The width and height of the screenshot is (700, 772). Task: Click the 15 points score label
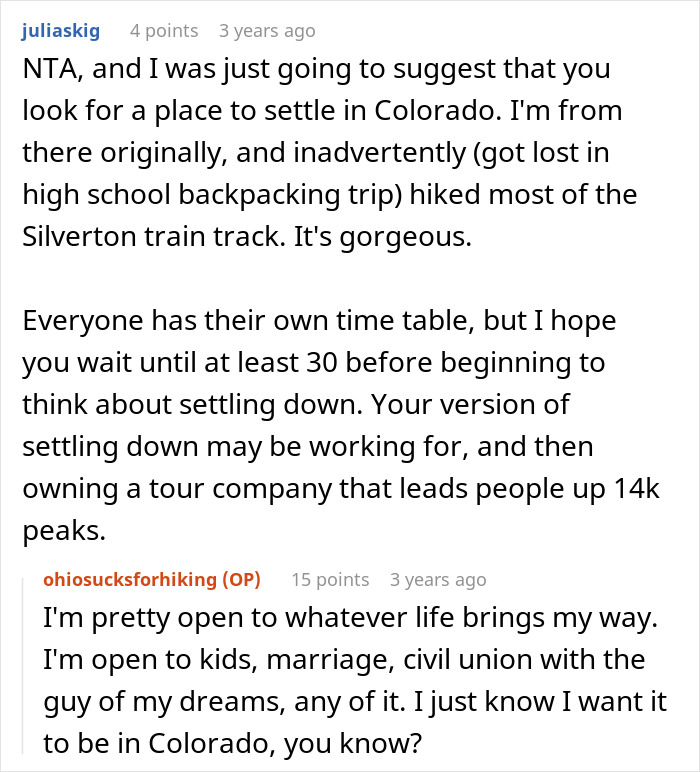[x=330, y=580]
